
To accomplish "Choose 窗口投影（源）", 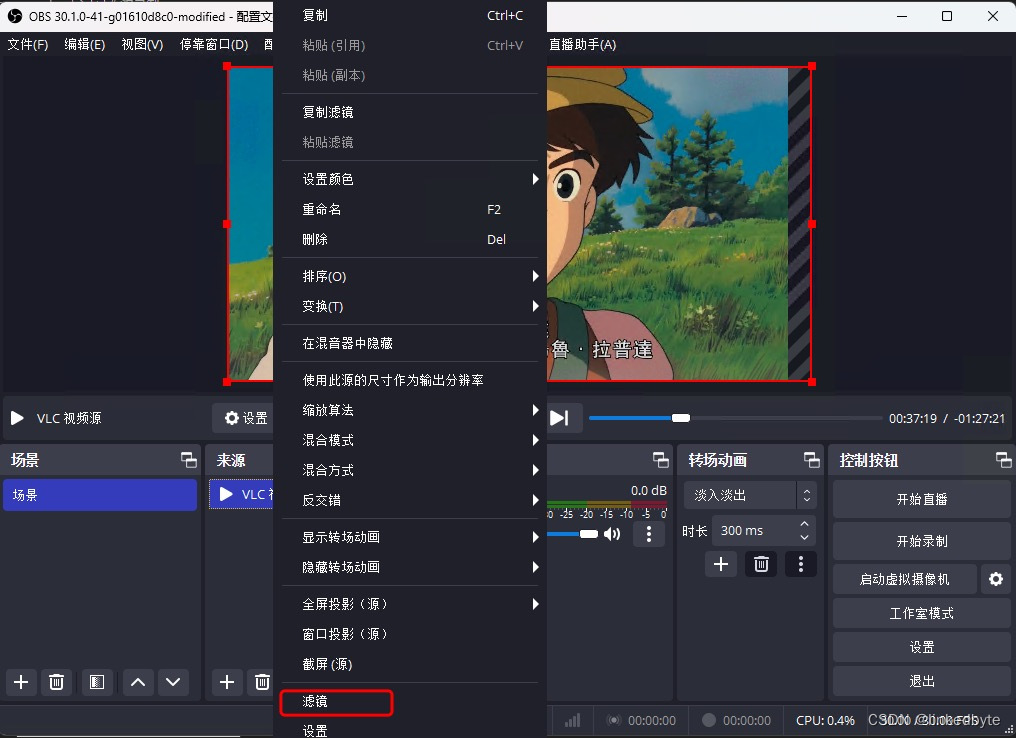I will (x=410, y=634).
